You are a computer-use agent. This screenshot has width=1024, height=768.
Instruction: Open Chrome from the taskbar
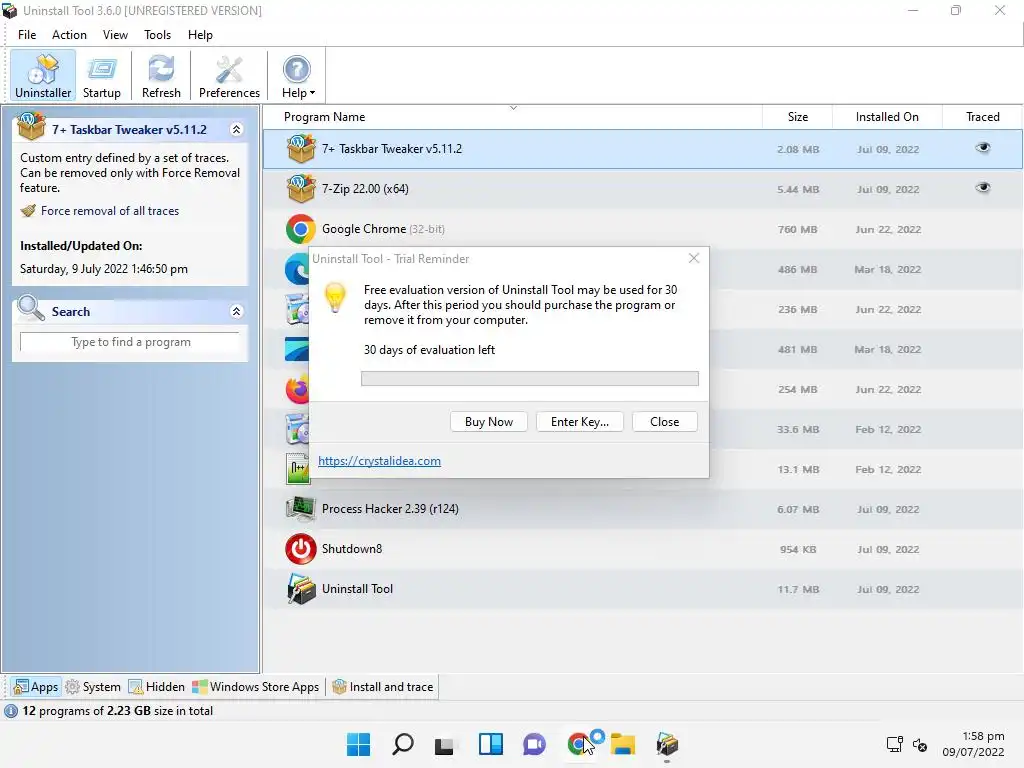tap(579, 744)
